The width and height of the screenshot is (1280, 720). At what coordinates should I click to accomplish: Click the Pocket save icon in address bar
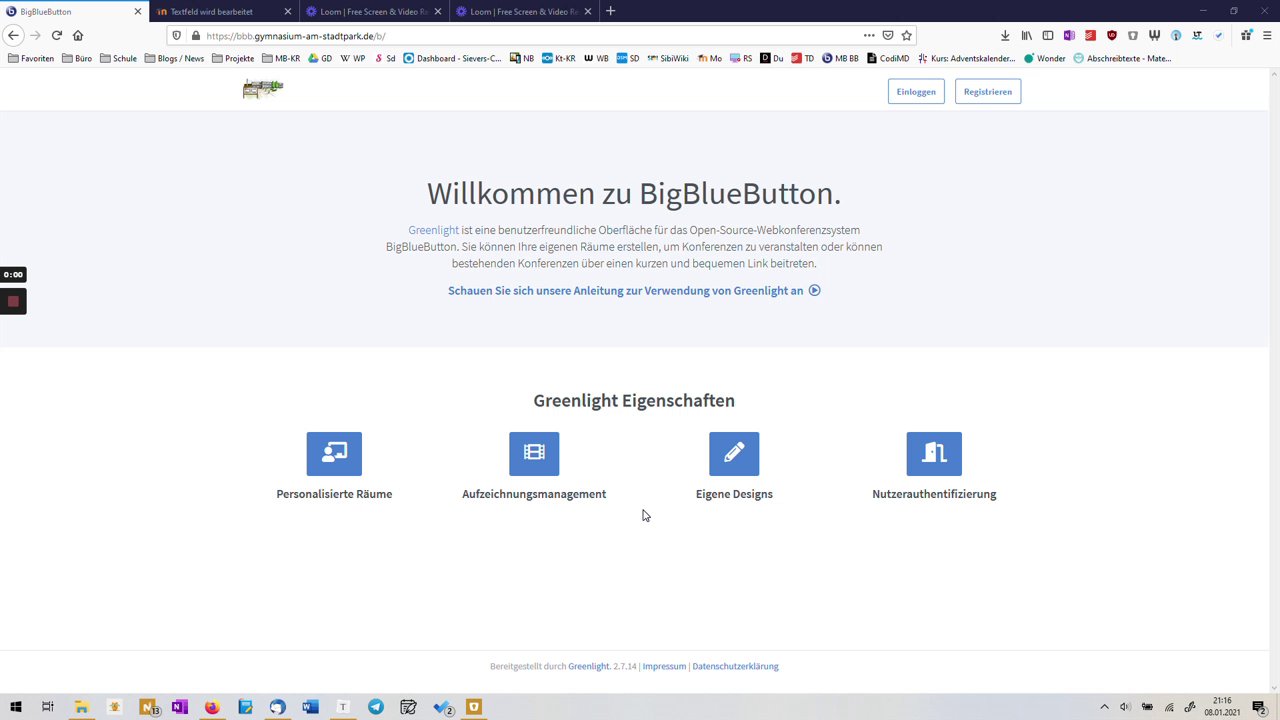(887, 35)
